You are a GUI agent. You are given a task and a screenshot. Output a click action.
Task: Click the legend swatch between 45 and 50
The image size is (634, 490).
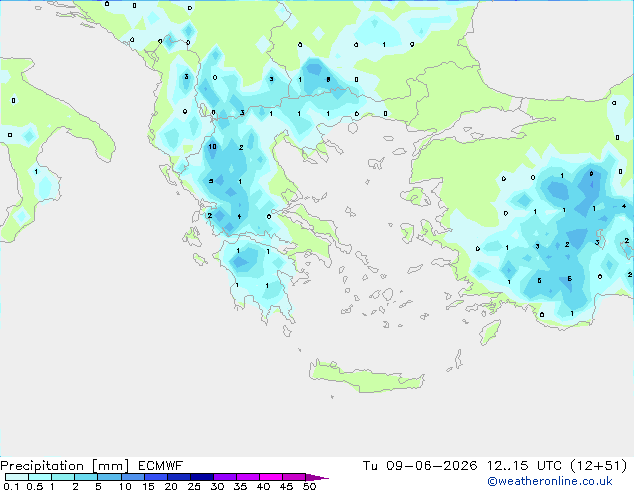click(294, 477)
